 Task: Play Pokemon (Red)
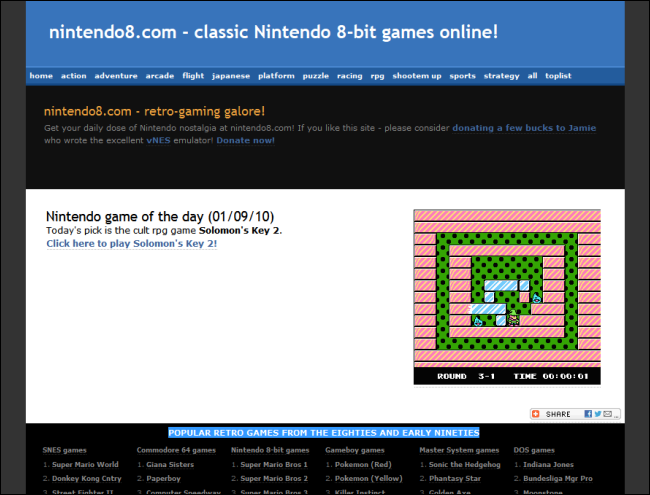coord(363,465)
